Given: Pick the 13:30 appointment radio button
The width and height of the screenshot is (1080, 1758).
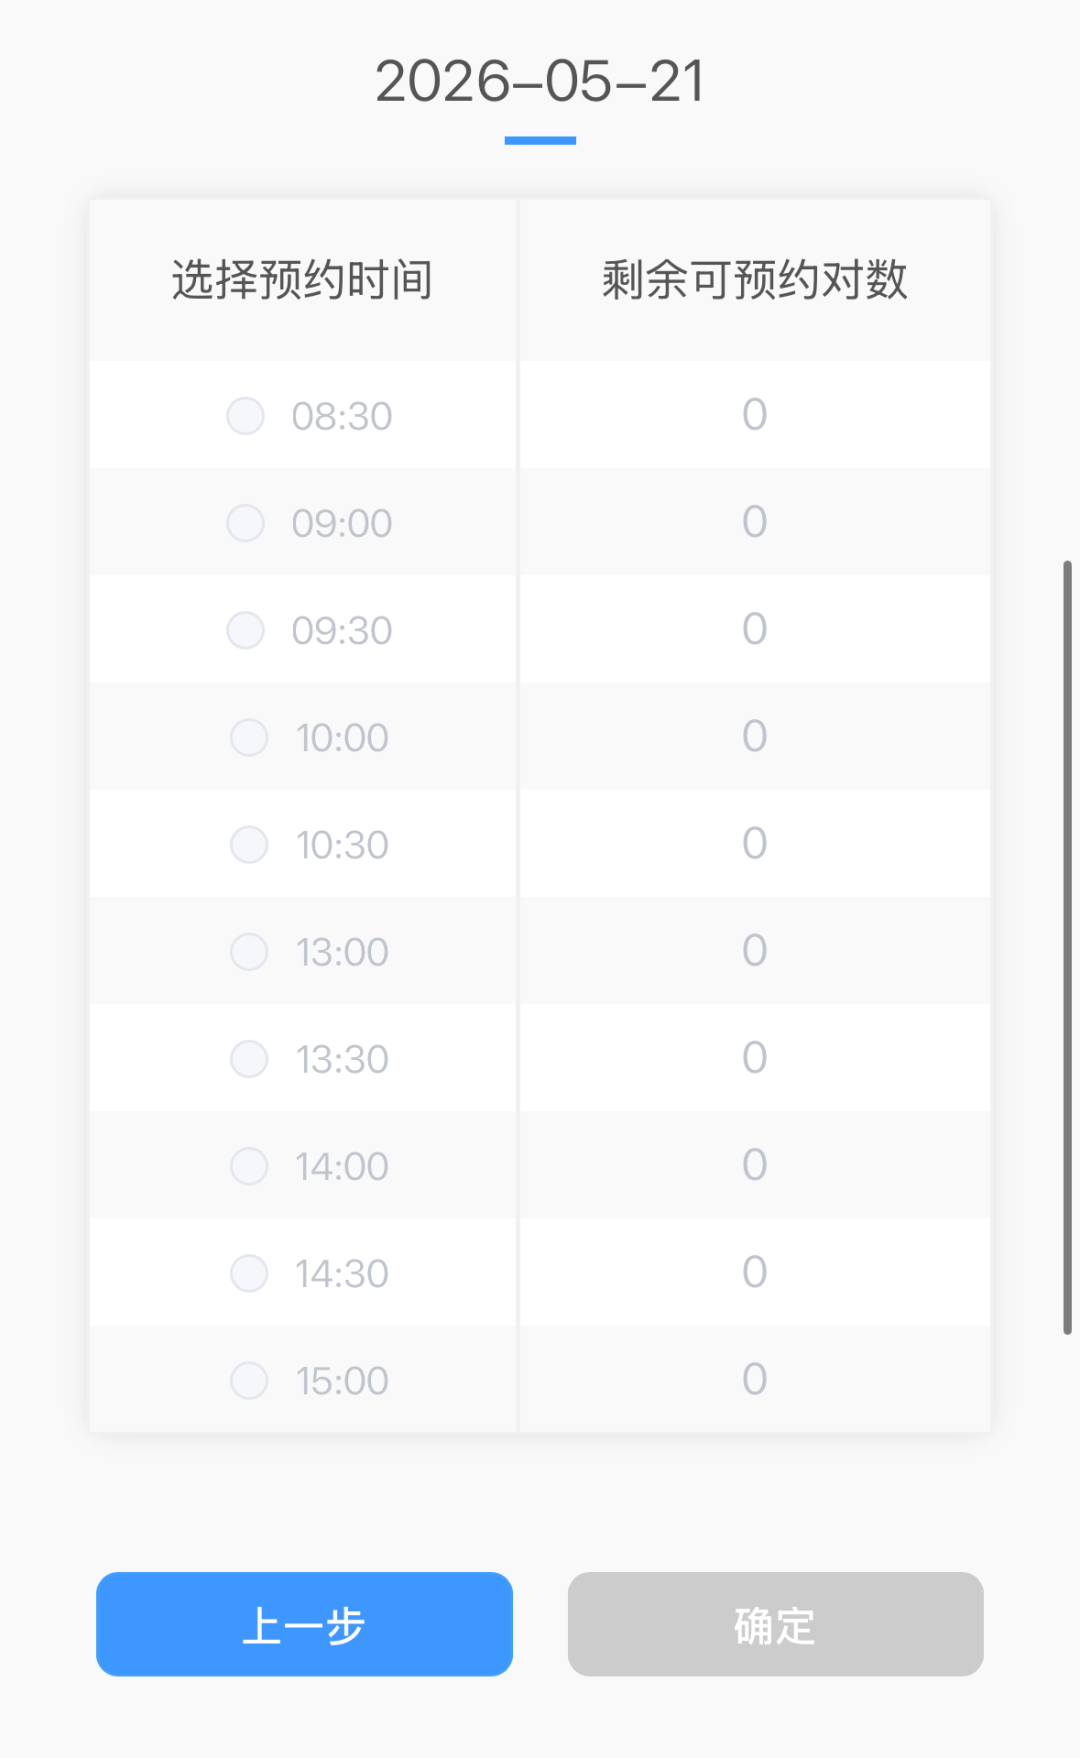Looking at the screenshot, I should [249, 1059].
